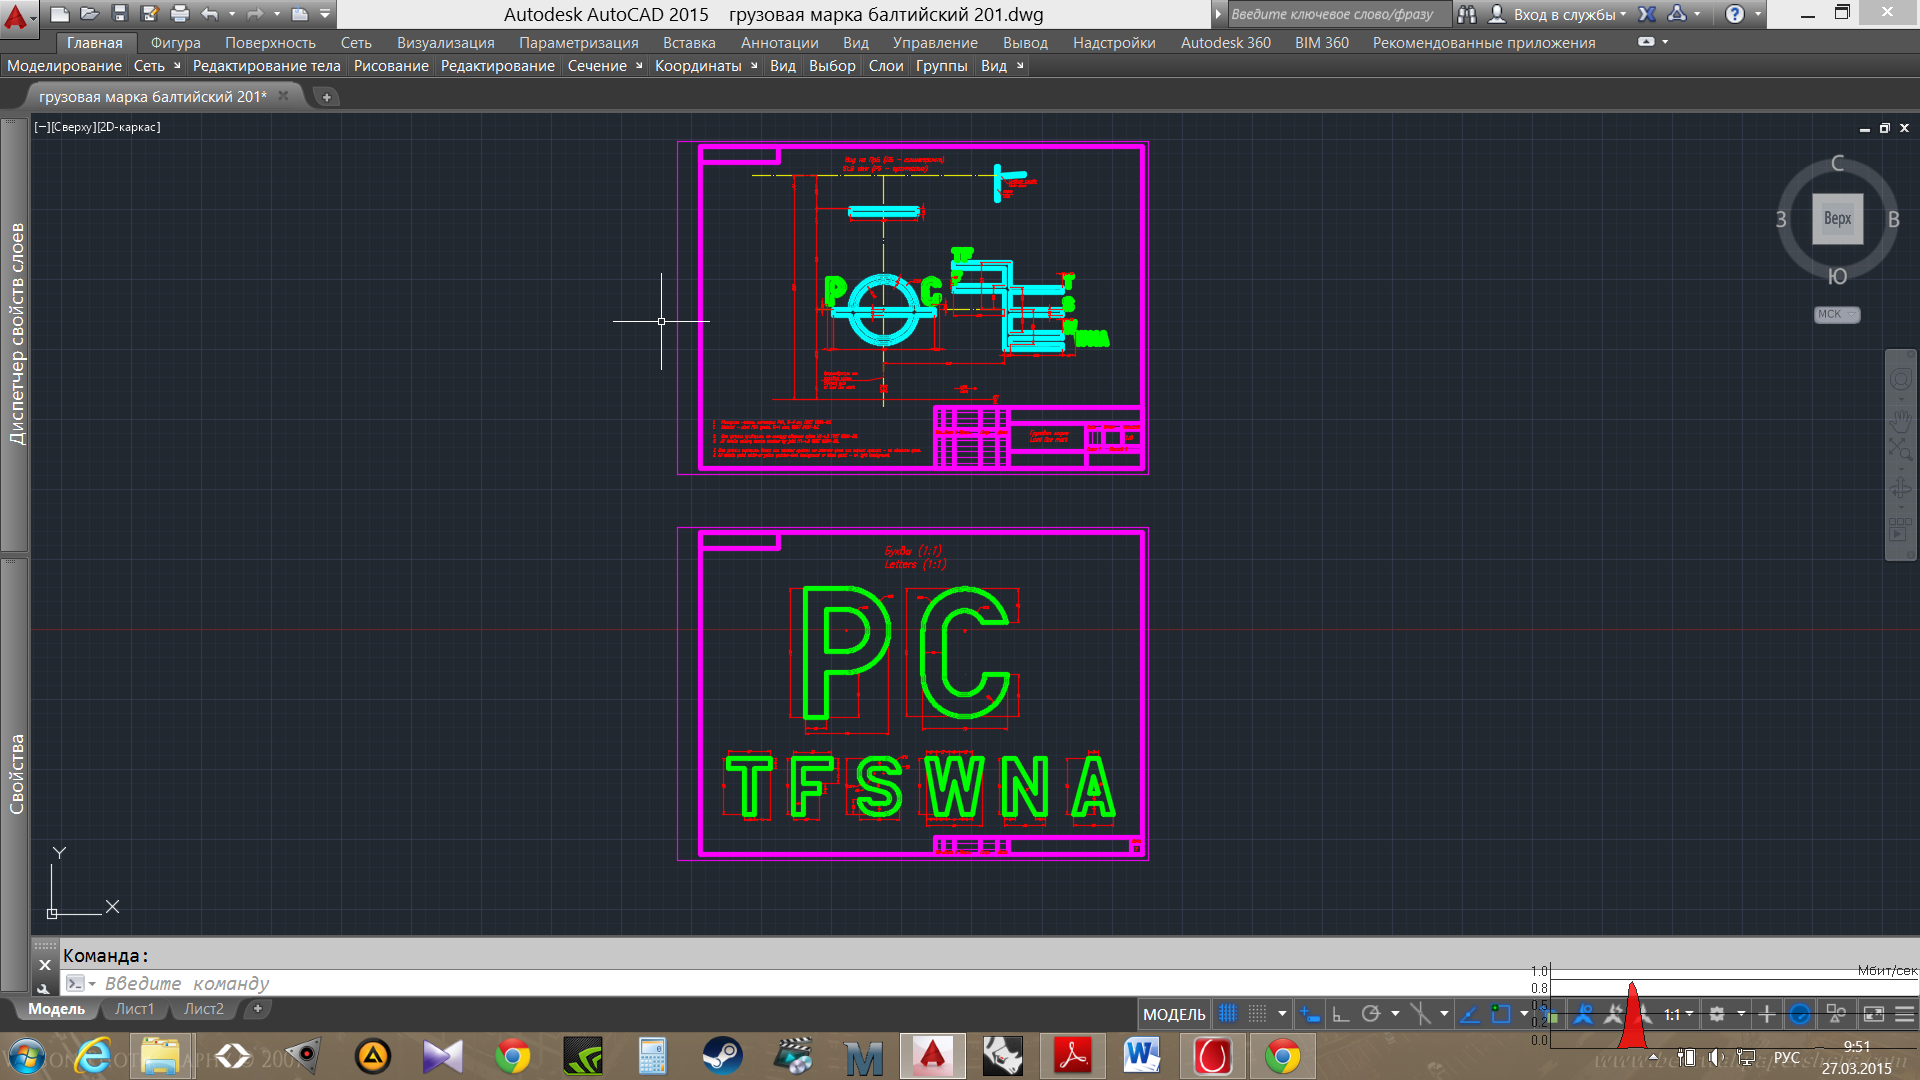Open the Autodesk Exchange Apps X icon
The image size is (1920, 1080).
1647,14
